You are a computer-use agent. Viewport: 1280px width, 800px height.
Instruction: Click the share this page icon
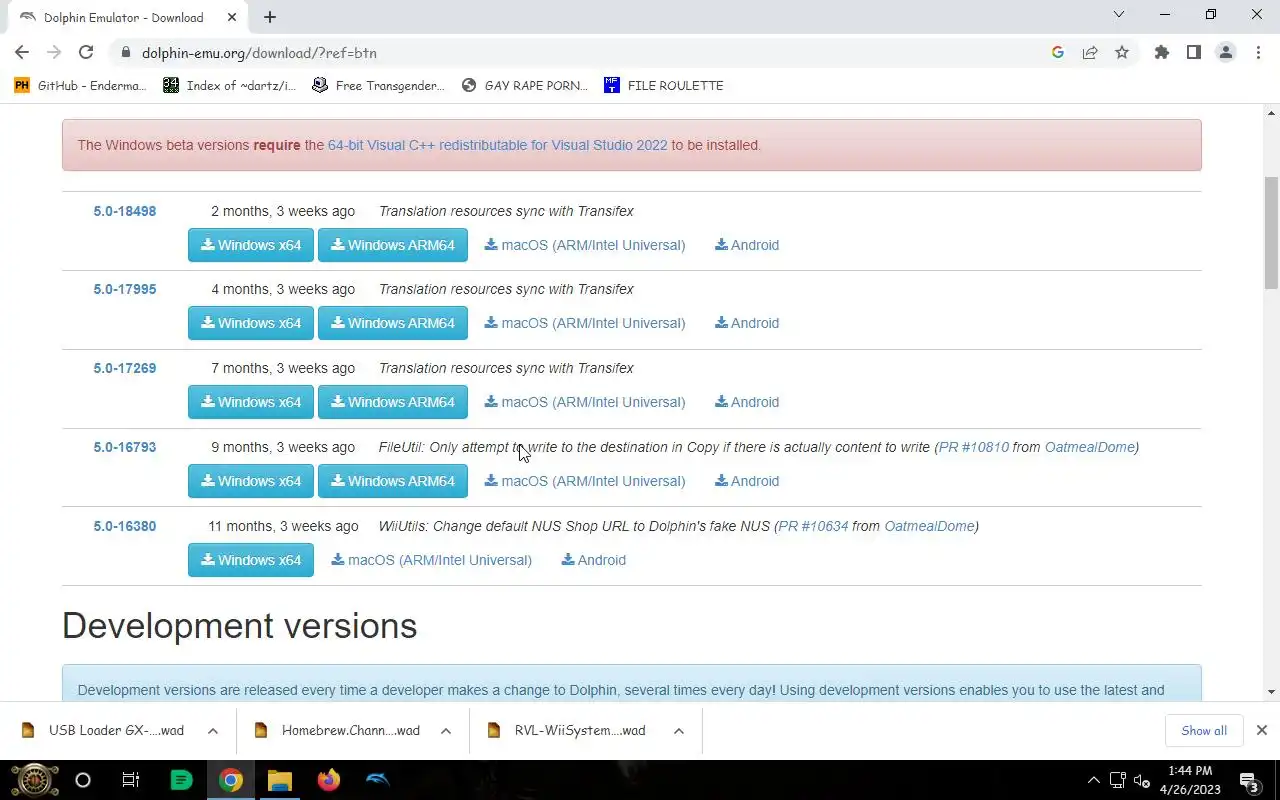[1090, 53]
